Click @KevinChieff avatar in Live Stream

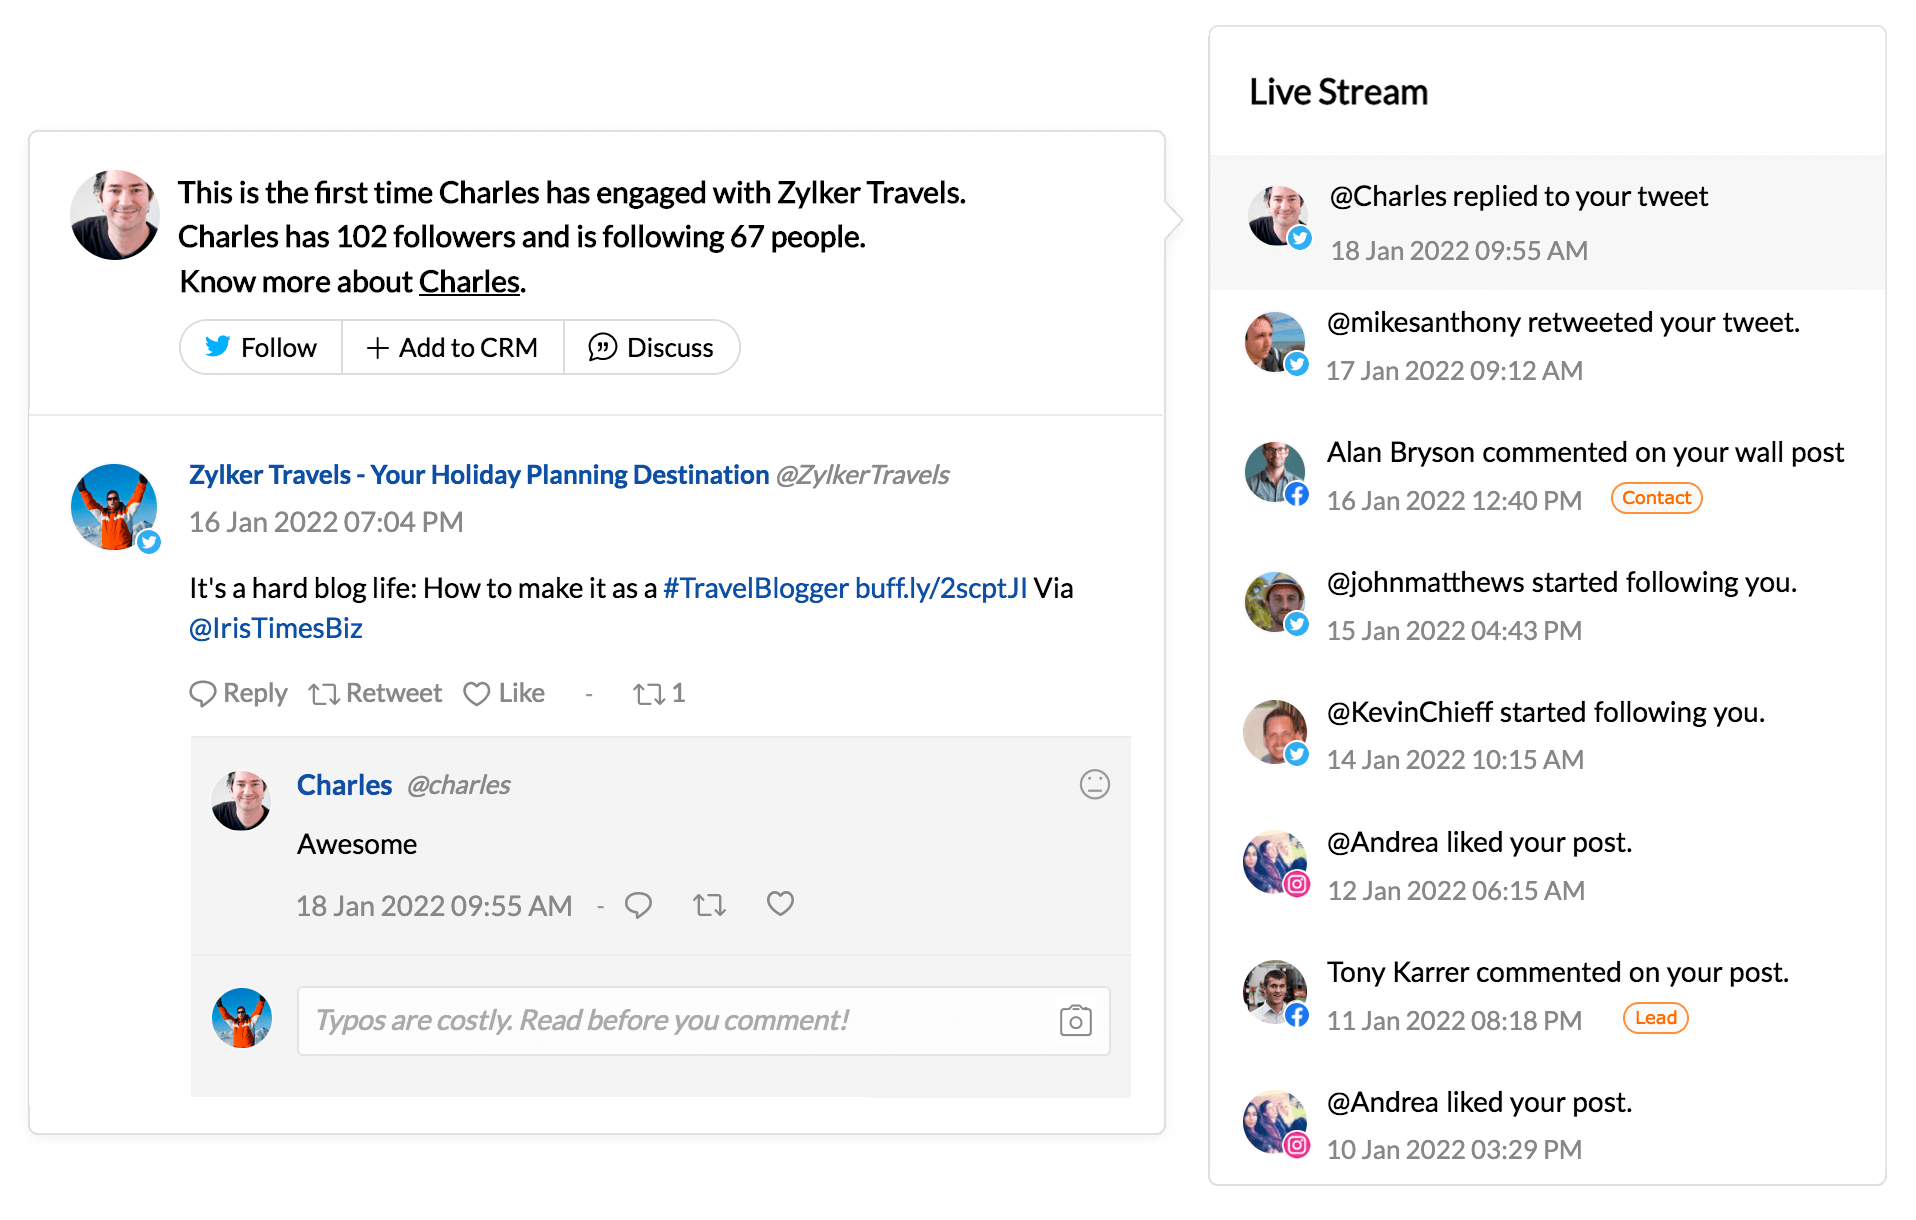click(1275, 732)
